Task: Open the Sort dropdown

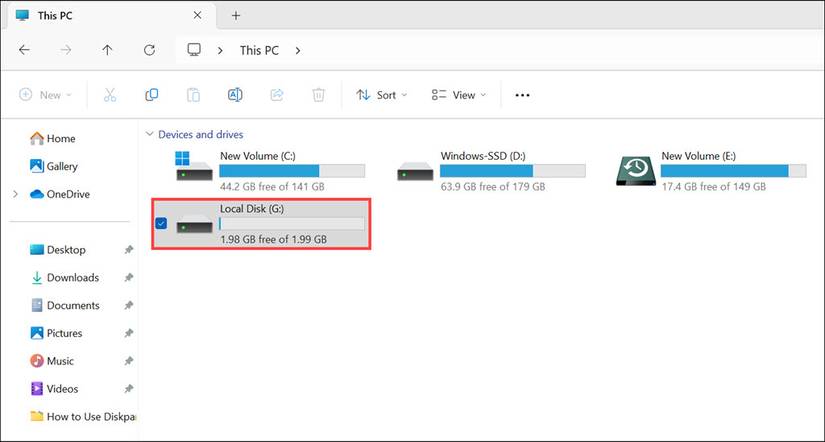Action: pyautogui.click(x=381, y=95)
